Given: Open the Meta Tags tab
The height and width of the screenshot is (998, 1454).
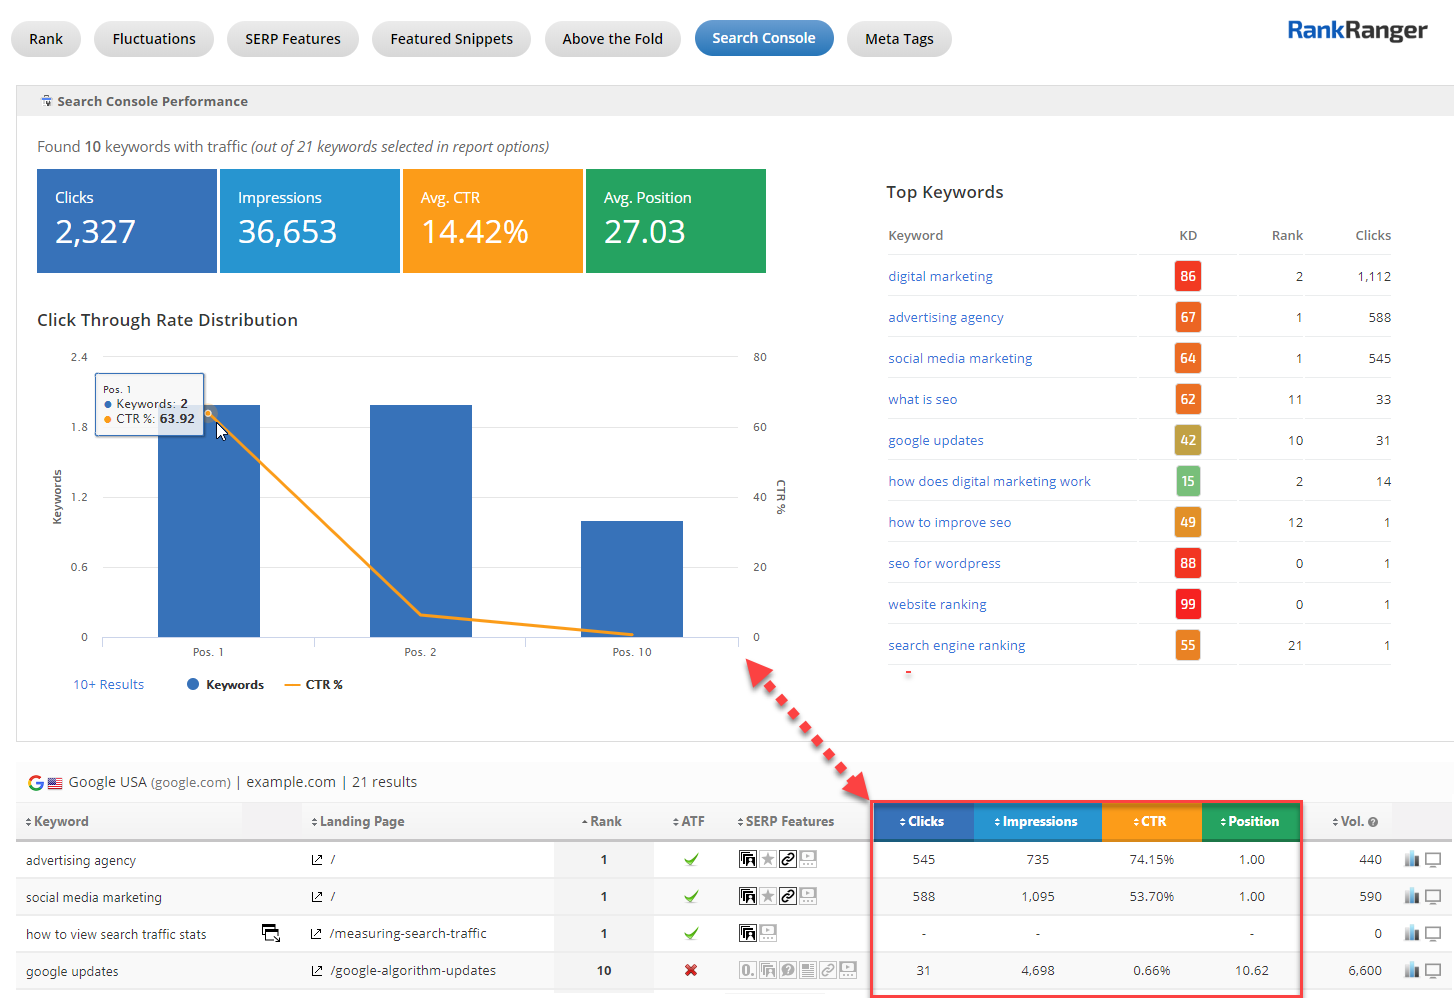Looking at the screenshot, I should (899, 39).
